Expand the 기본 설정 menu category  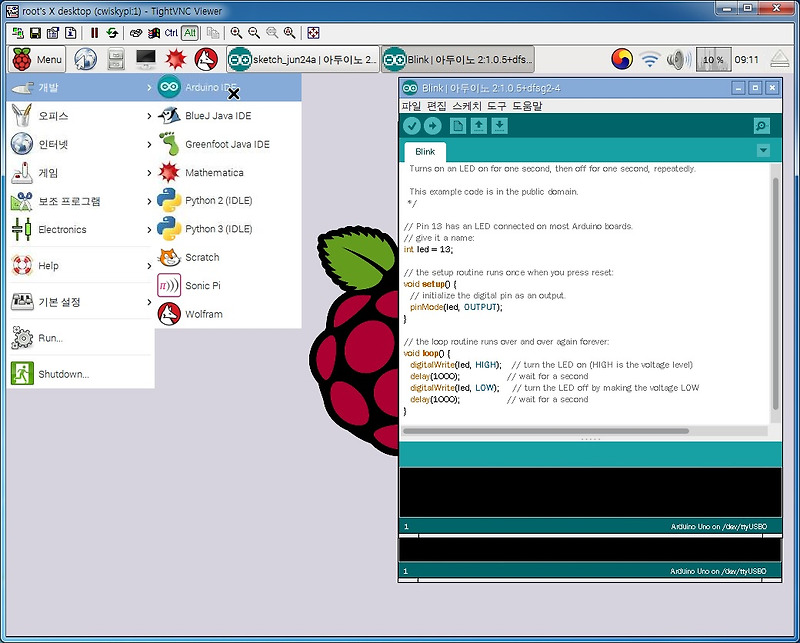[x=80, y=302]
